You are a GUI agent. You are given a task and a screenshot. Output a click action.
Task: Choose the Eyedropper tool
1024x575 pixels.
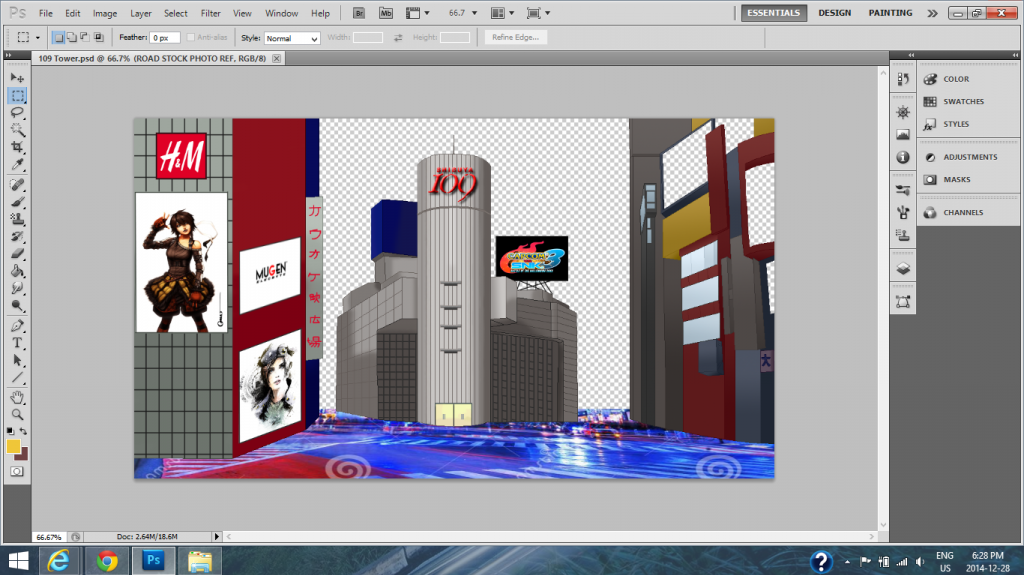pyautogui.click(x=17, y=164)
